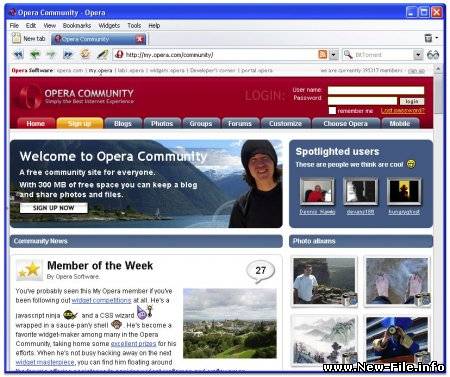Click the Opera Community red O logo
This screenshot has width=450, height=377.
point(29,97)
